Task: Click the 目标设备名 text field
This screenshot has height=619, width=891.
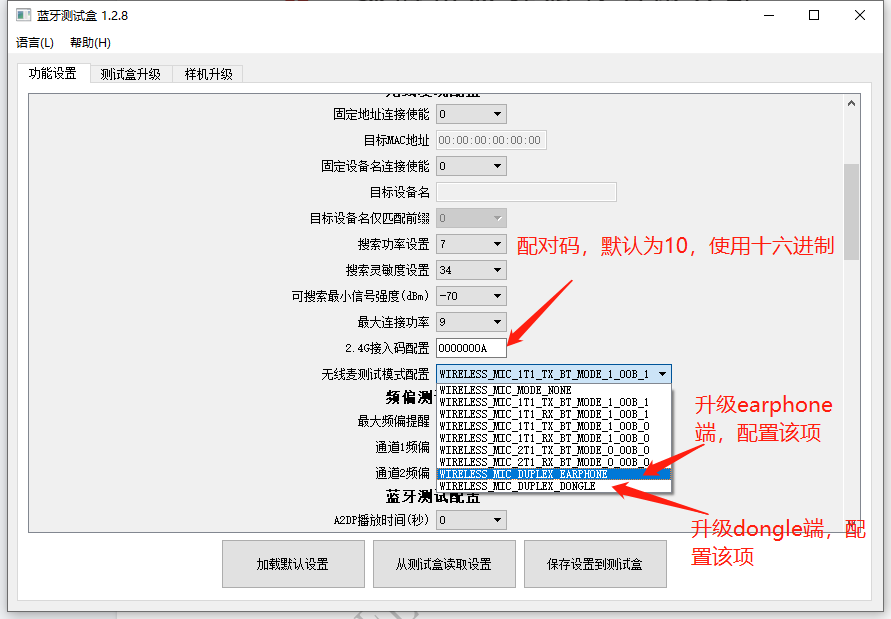Action: [x=526, y=192]
